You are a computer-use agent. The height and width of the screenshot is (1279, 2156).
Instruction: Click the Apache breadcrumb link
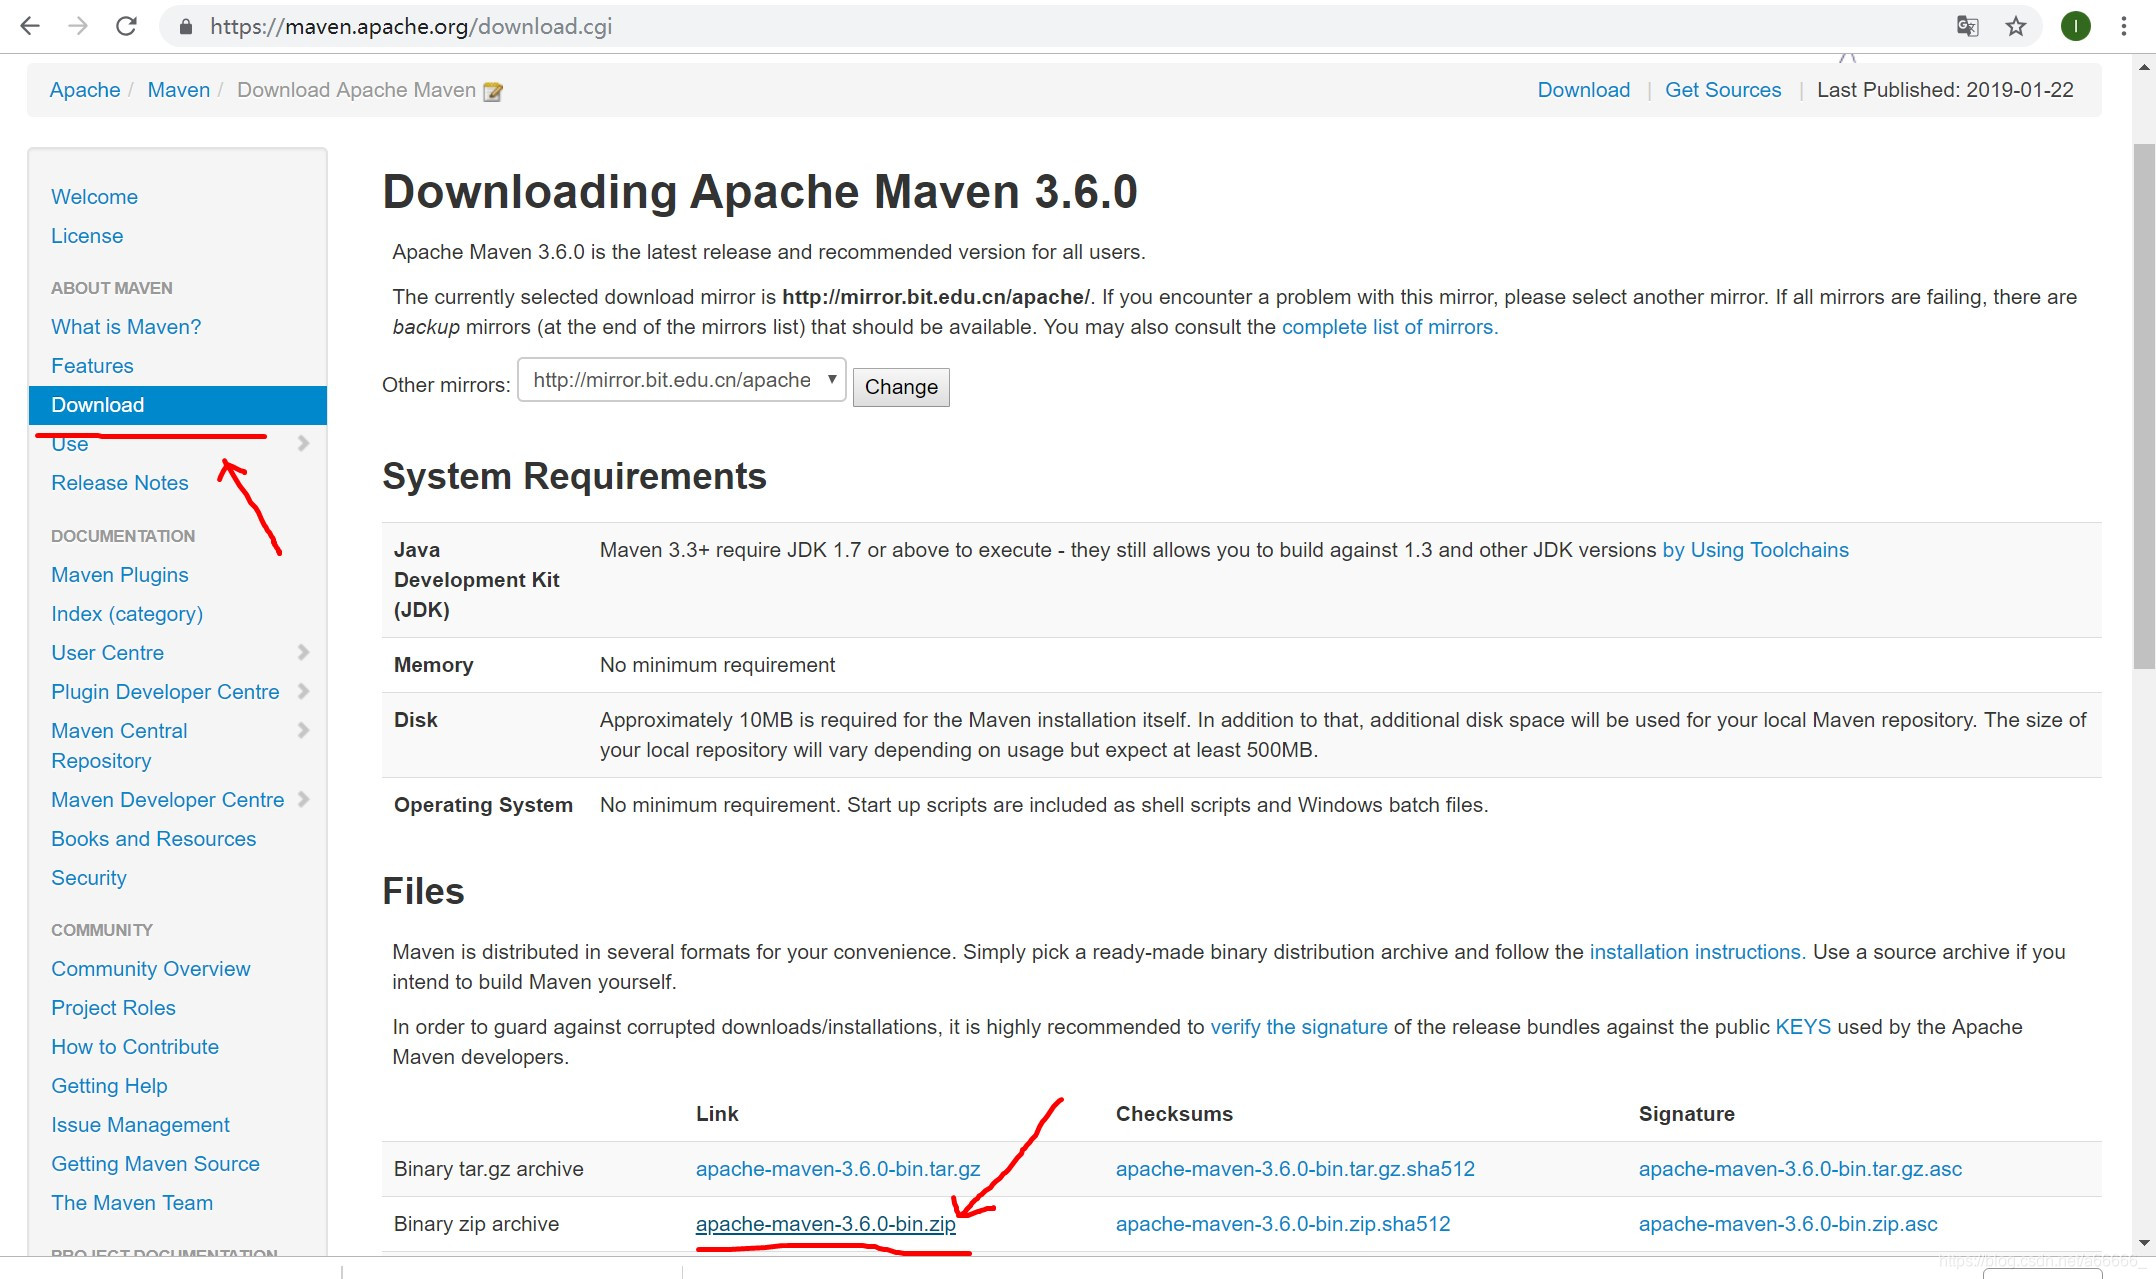[x=85, y=90]
